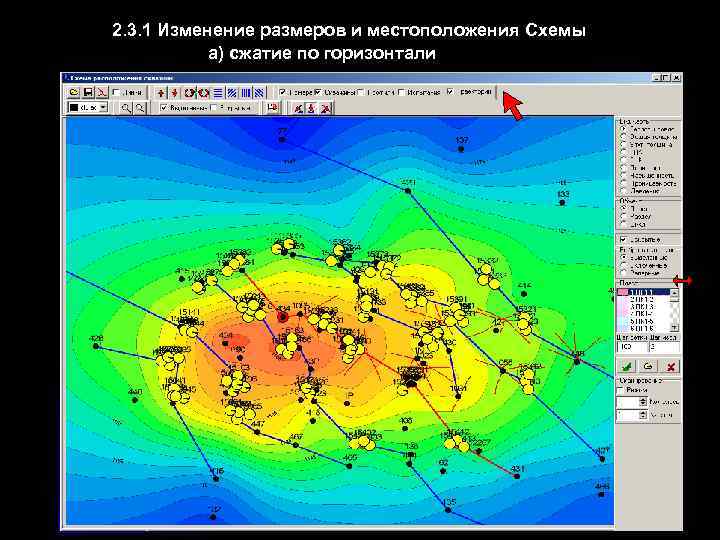The width and height of the screenshot is (720, 540).
Task: Open the black color dropdown in toolbar
Action: [103, 108]
